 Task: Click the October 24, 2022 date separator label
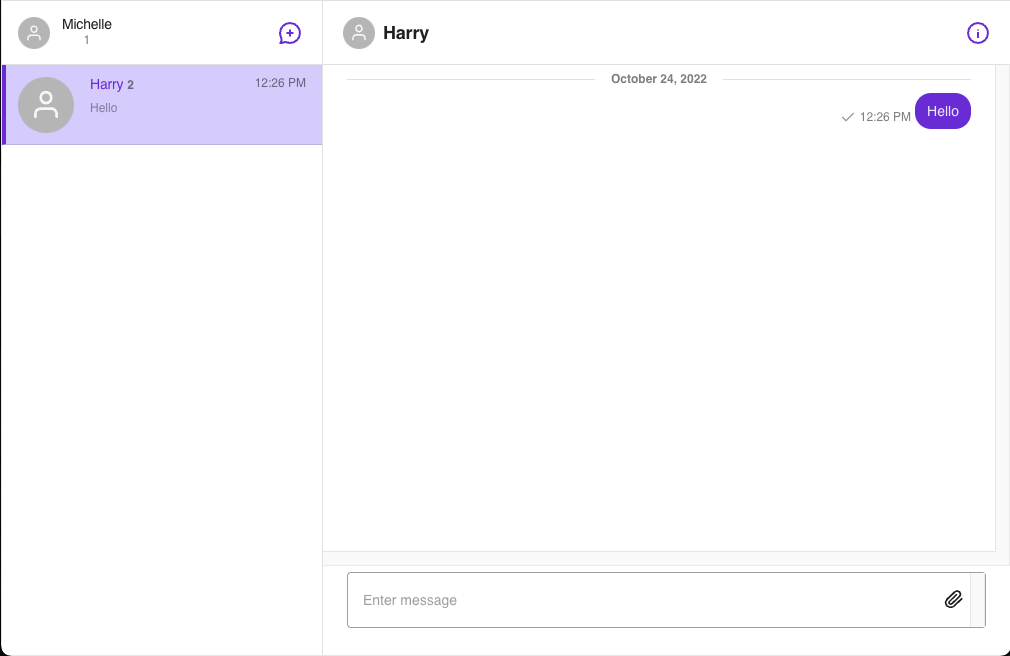pos(659,79)
